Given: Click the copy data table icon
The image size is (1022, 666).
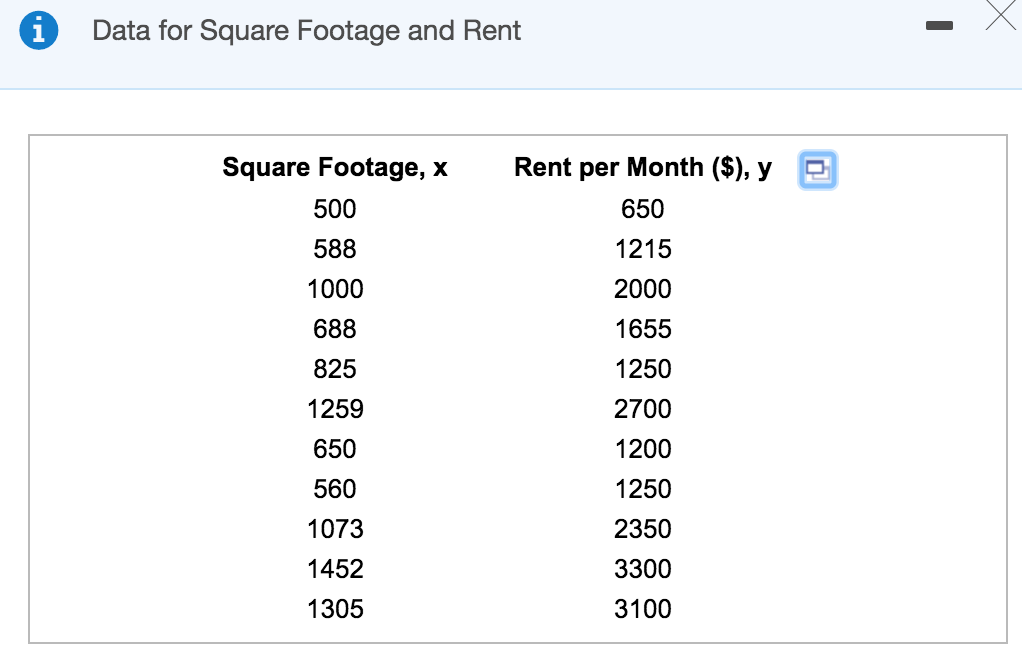Looking at the screenshot, I should [x=816, y=171].
